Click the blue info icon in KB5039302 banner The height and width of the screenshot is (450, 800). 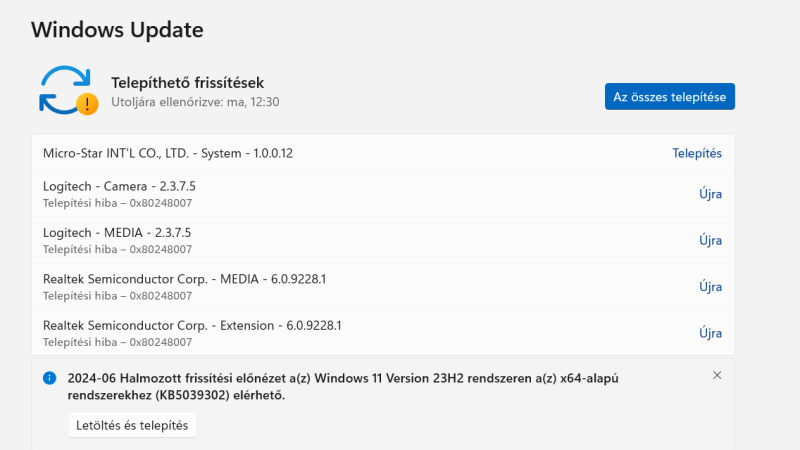tap(49, 378)
